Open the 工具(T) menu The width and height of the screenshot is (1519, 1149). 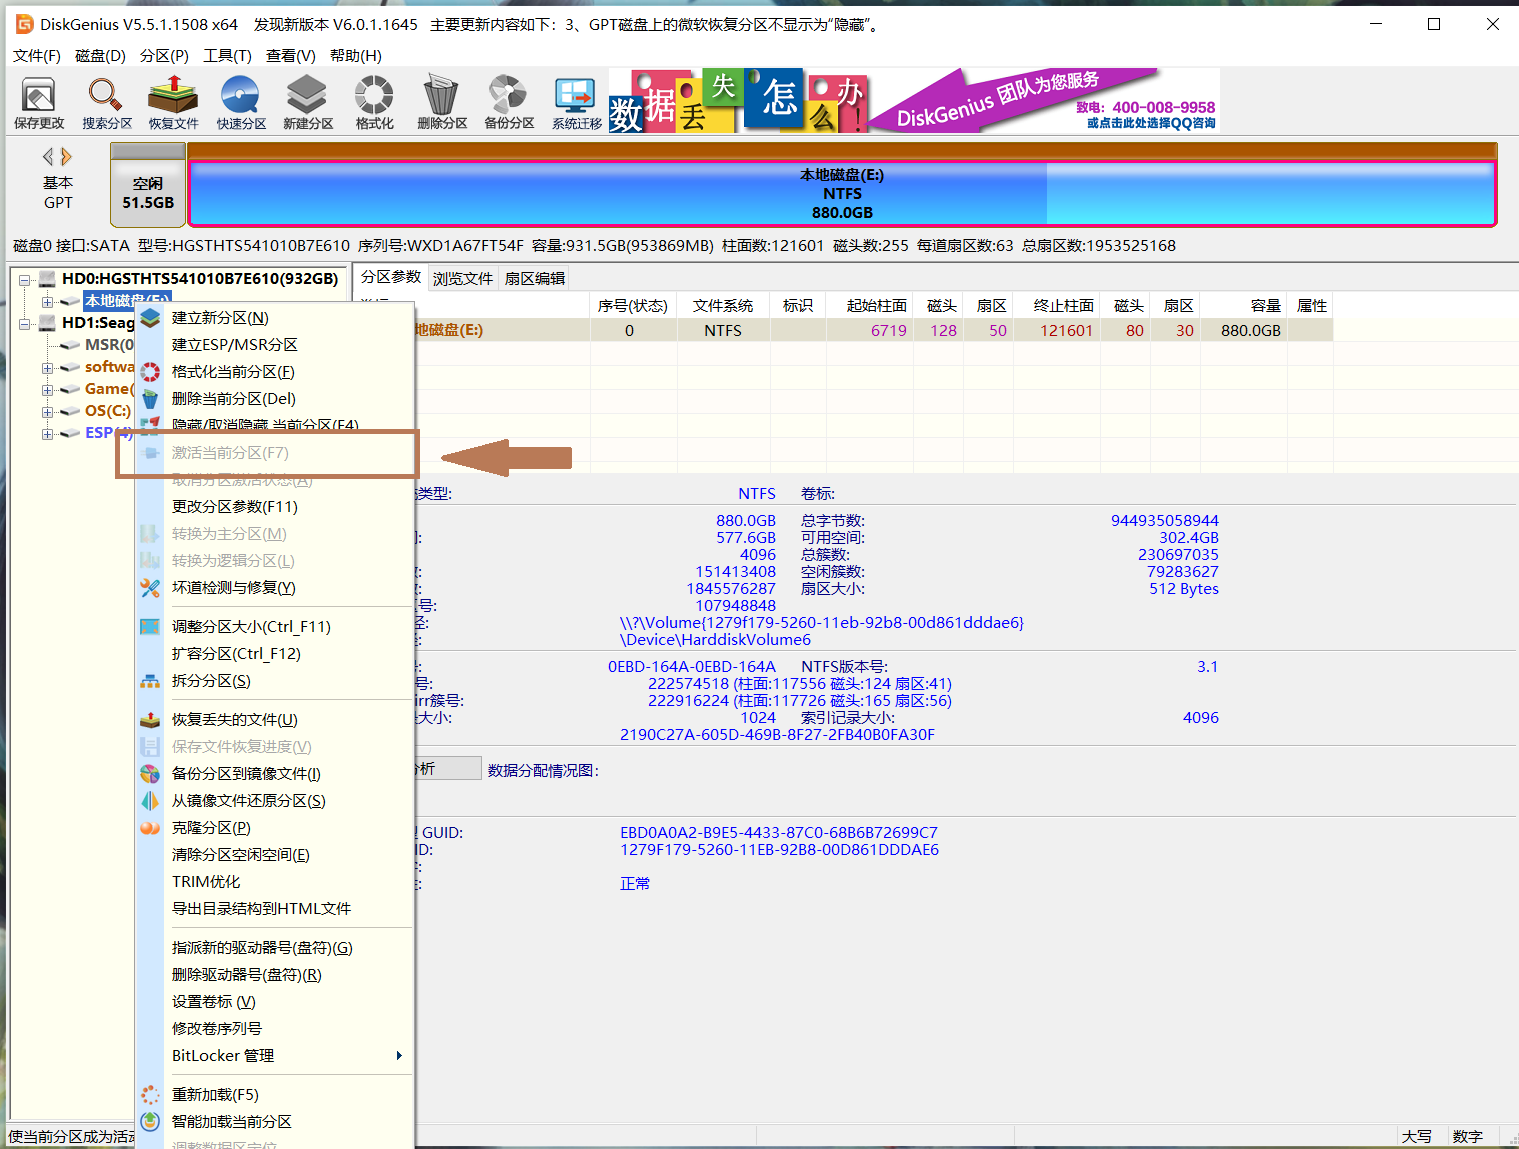[x=227, y=56]
